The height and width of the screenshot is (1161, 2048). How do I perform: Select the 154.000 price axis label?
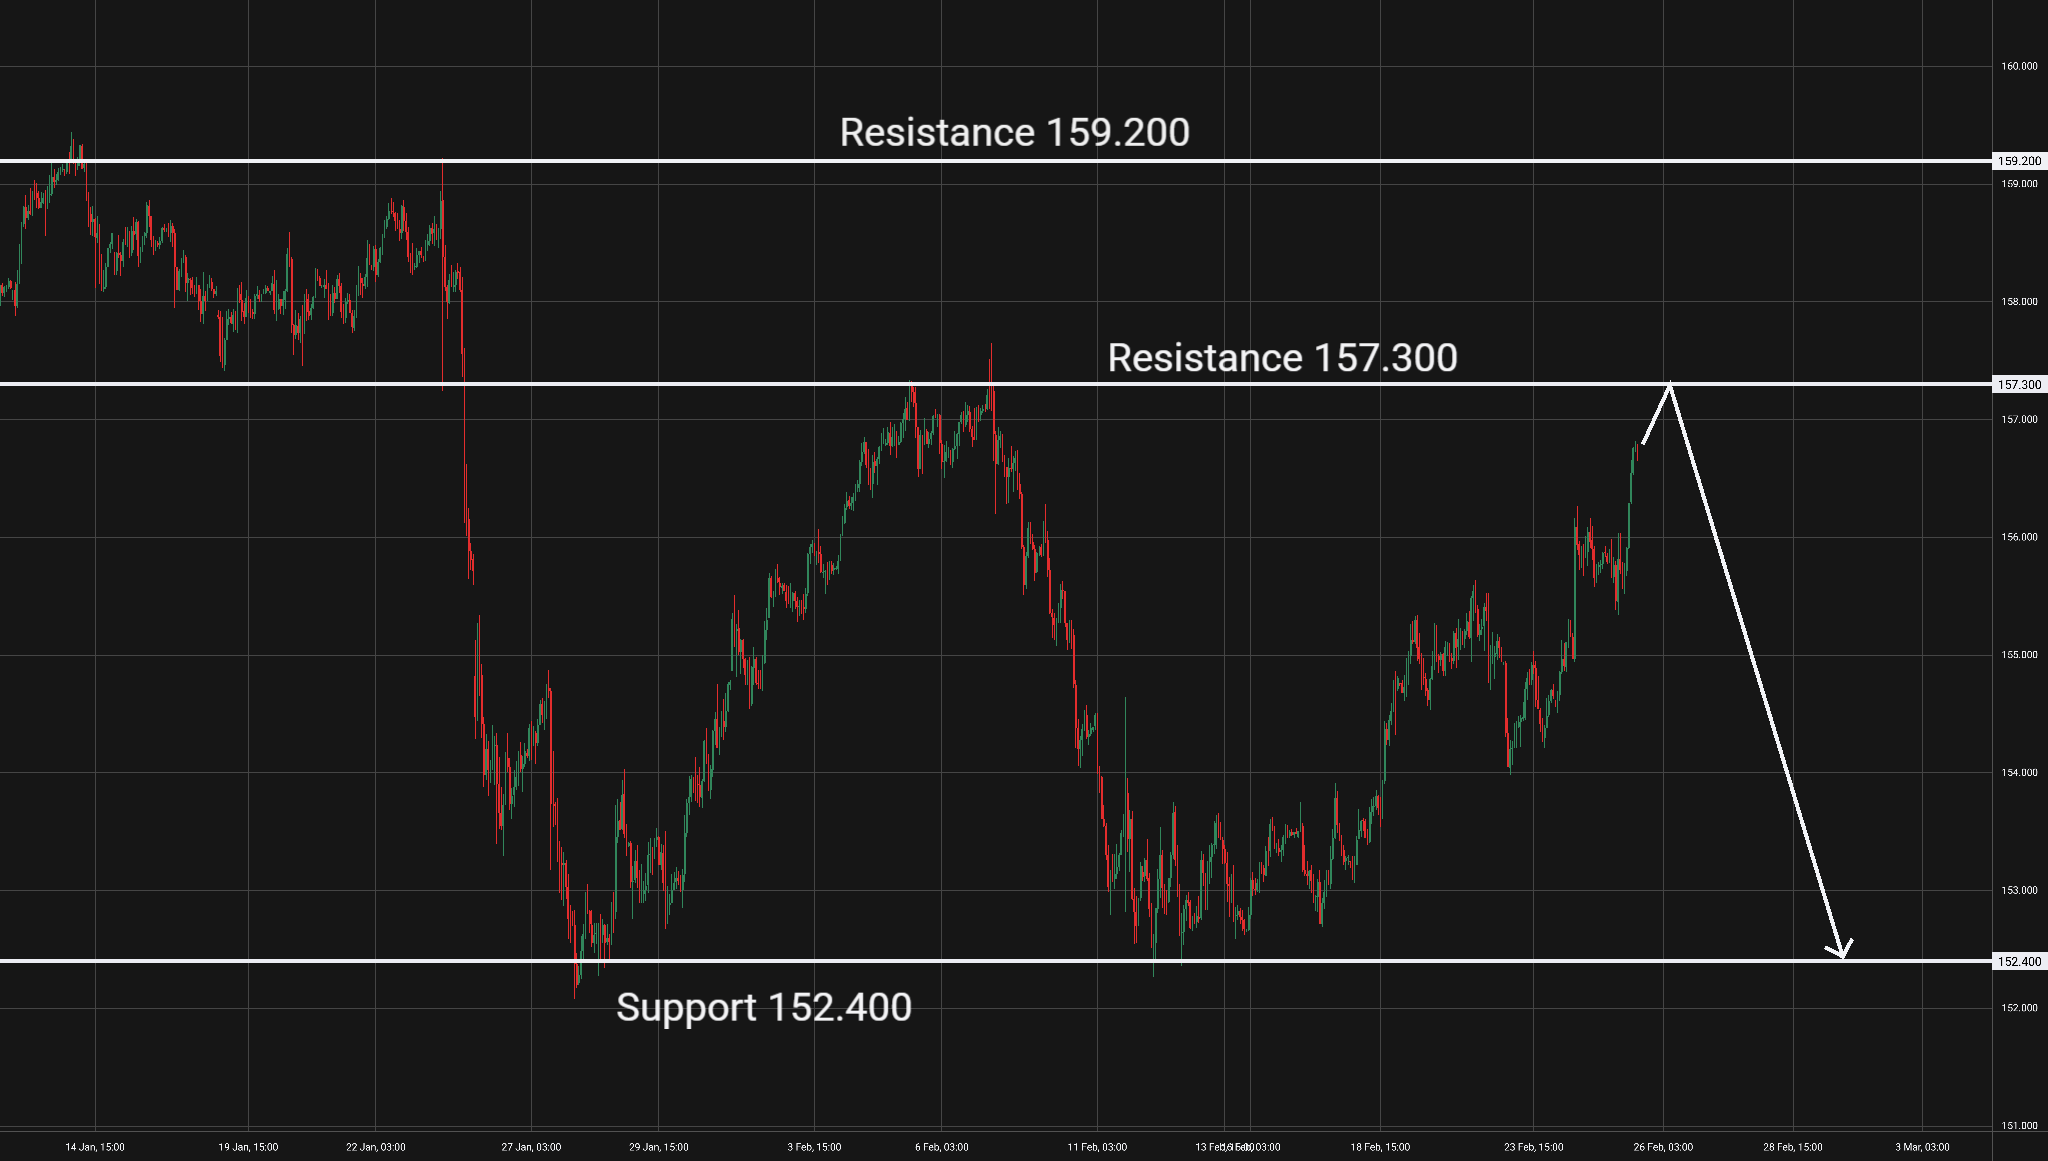[x=2019, y=773]
